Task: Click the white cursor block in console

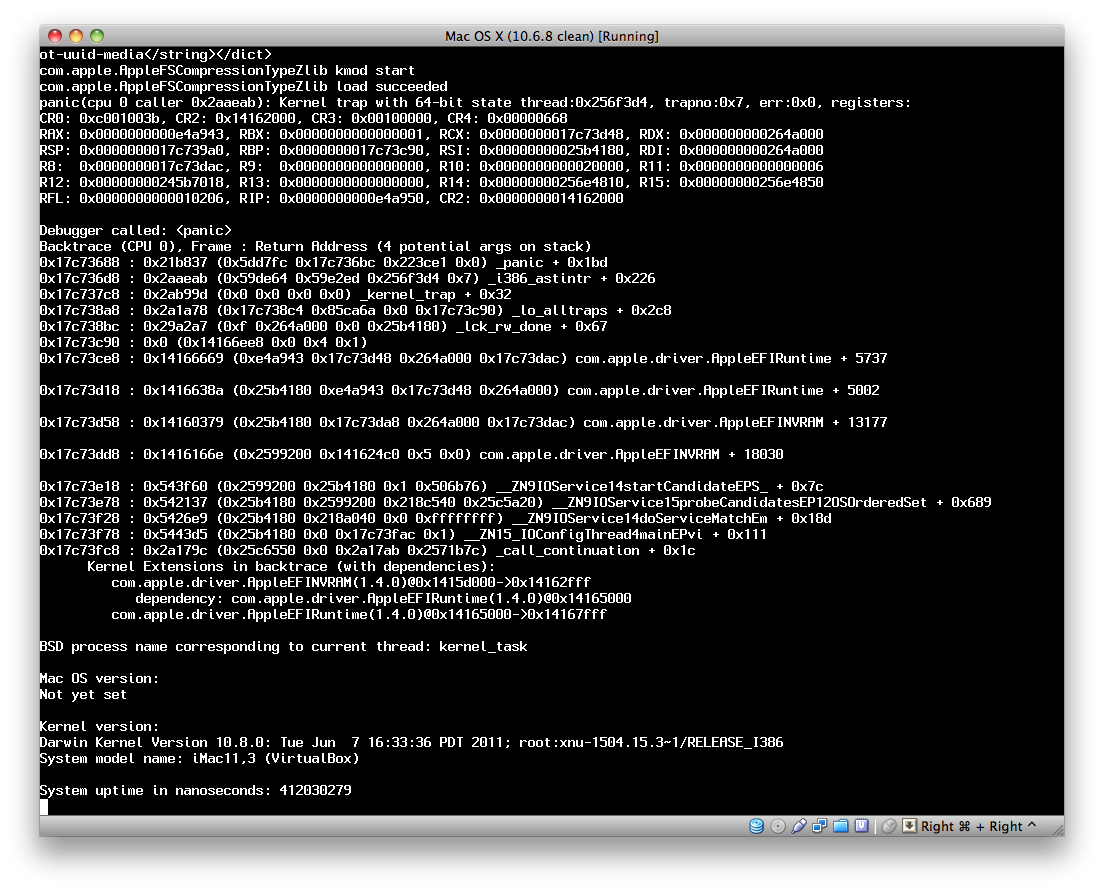Action: pyautogui.click(x=44, y=806)
